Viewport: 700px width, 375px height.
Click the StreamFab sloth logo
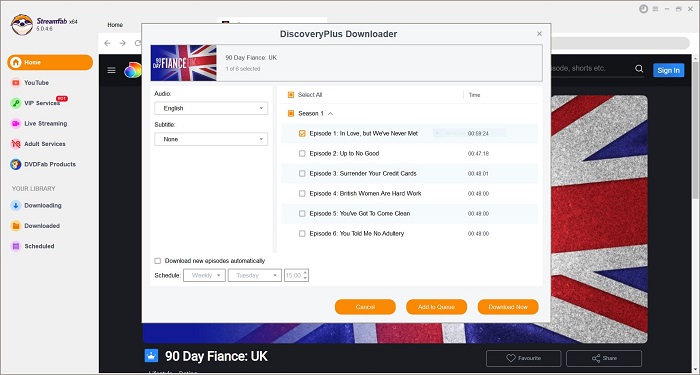(21, 25)
